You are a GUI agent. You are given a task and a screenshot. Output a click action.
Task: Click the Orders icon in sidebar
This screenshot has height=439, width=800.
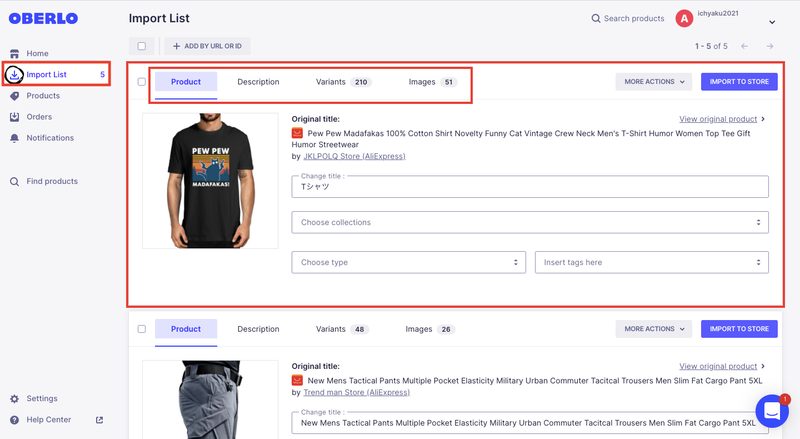coord(14,117)
